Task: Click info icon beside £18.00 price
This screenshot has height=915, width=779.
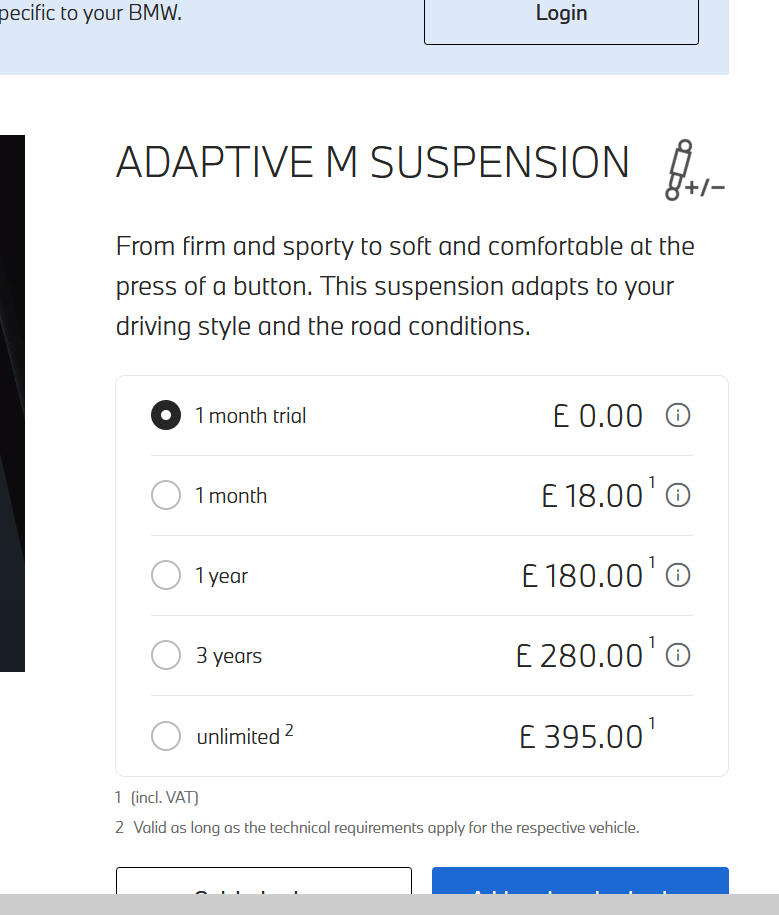Action: point(678,495)
